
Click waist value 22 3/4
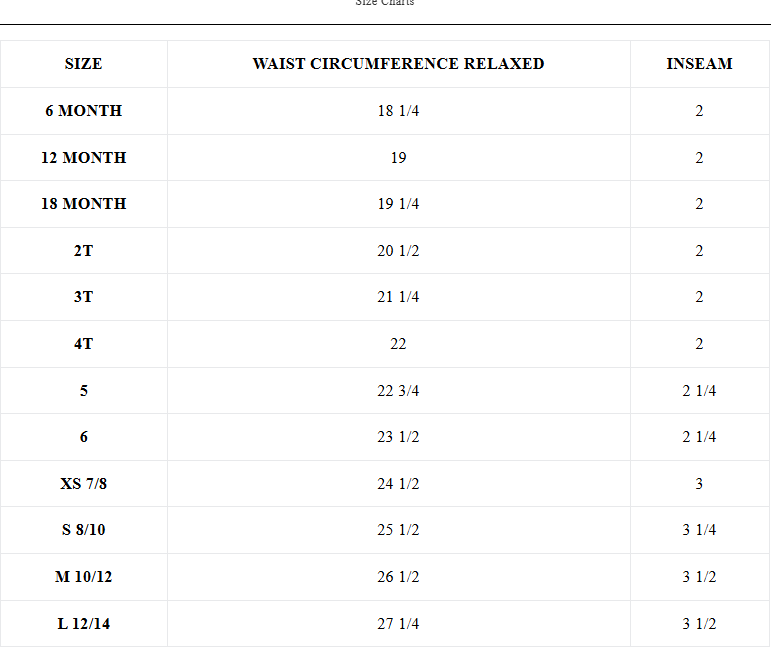click(398, 391)
